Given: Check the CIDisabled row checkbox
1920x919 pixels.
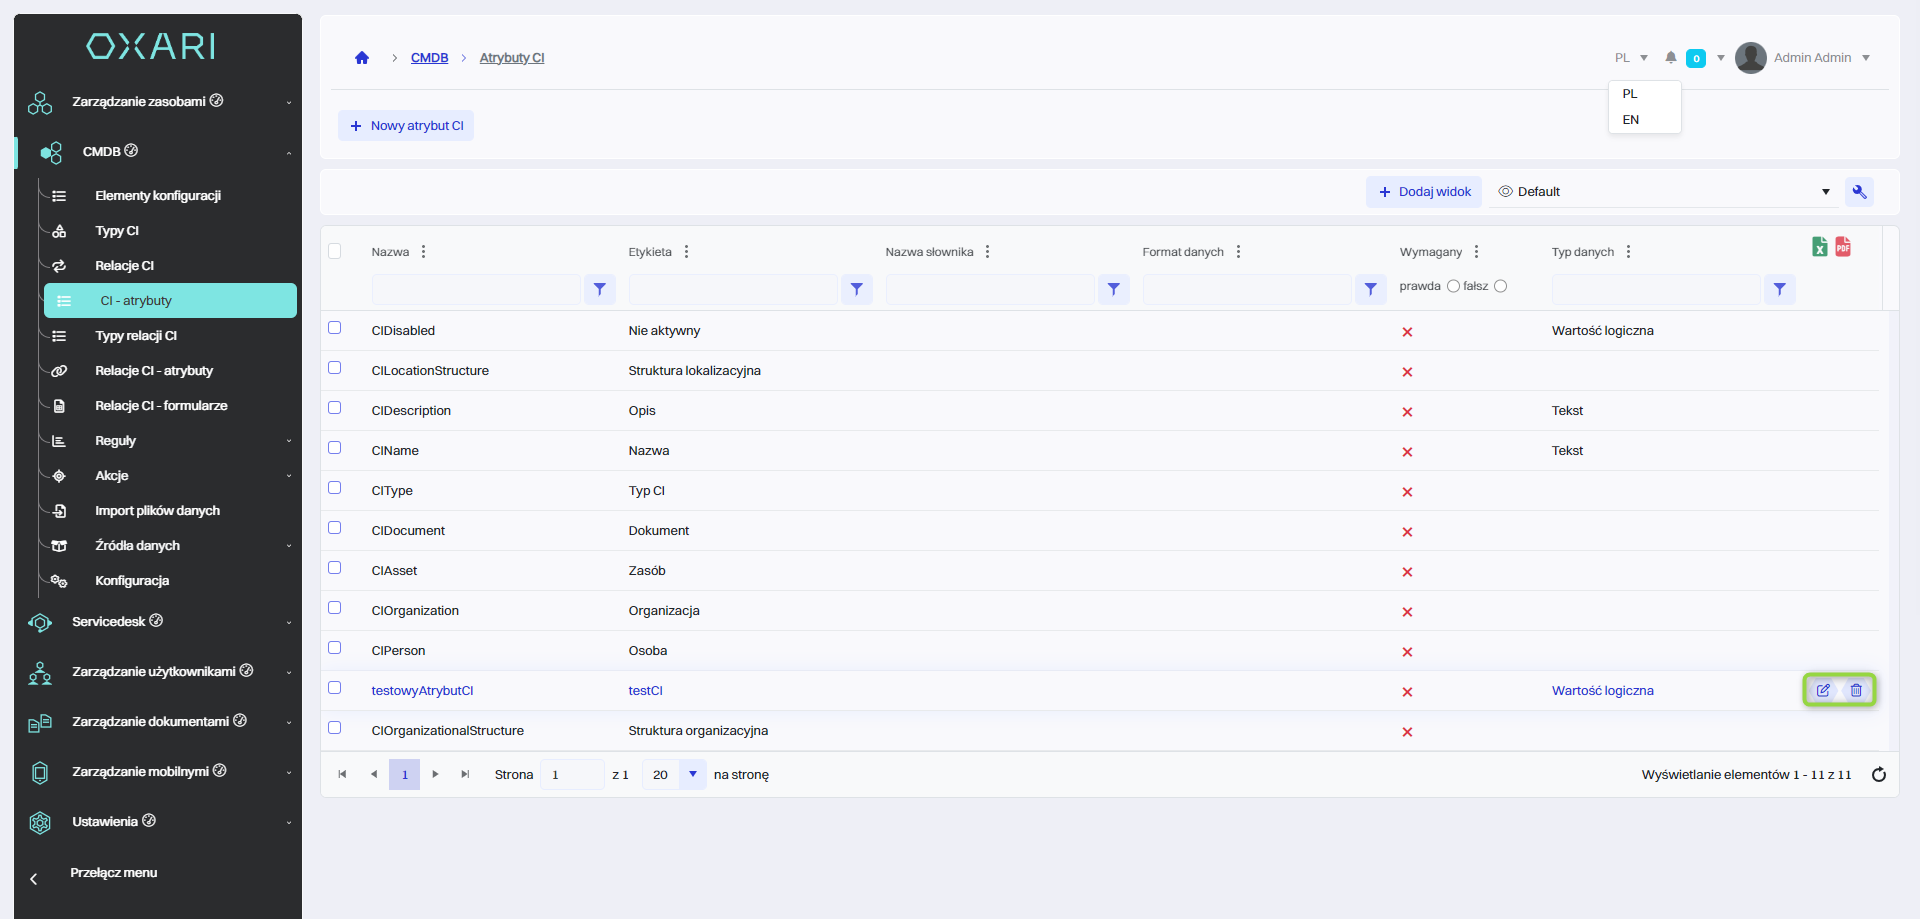Looking at the screenshot, I should point(335,328).
